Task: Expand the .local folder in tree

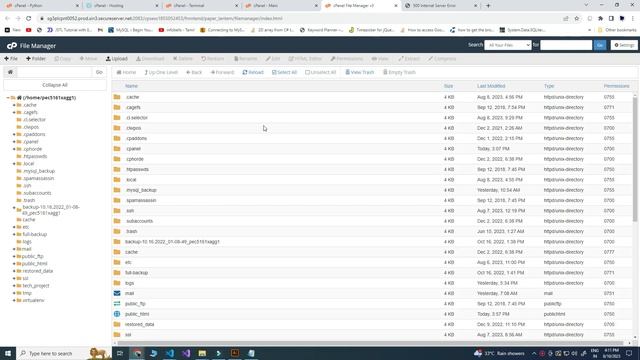Action: click(14, 164)
